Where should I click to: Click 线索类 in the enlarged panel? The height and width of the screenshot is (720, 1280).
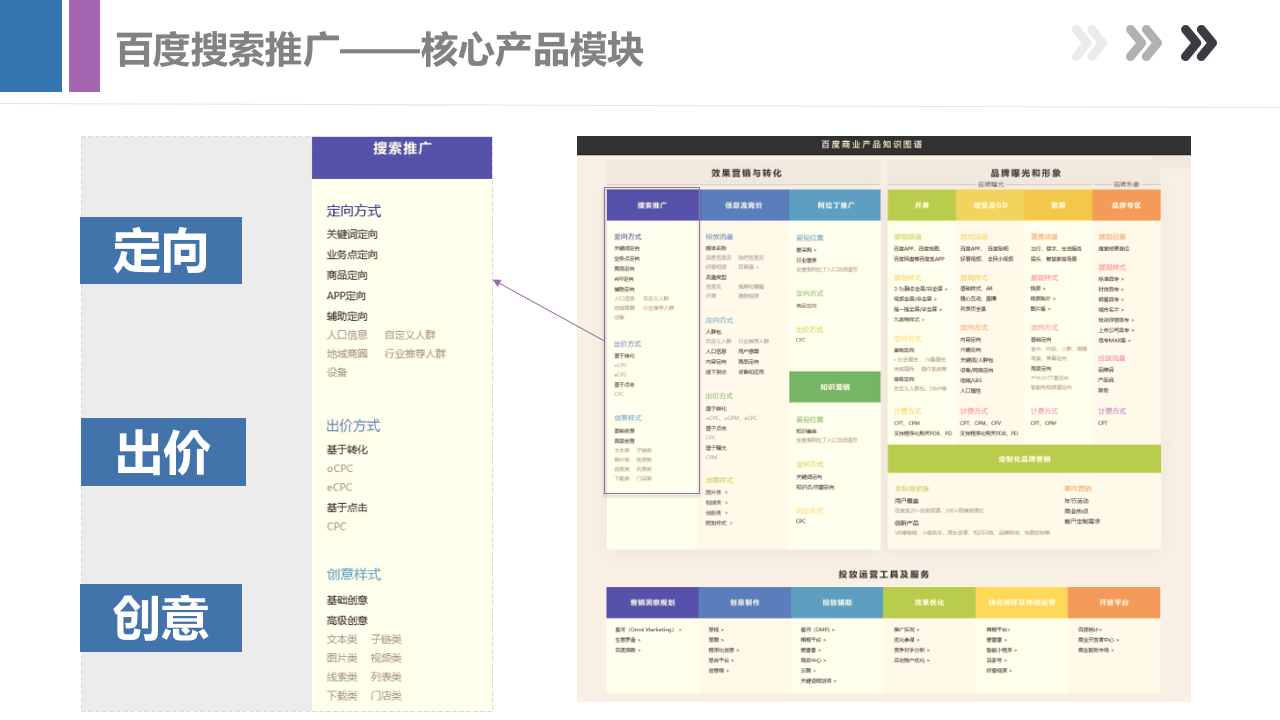[342, 677]
